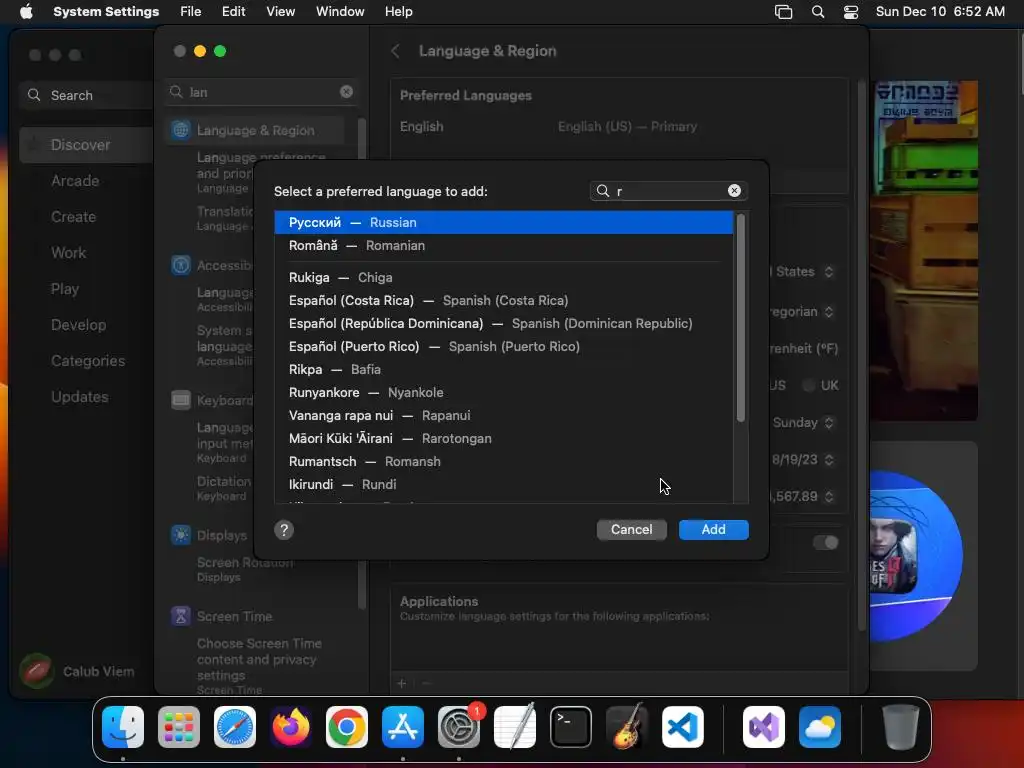
Task: Open App Store from the dock
Action: [403, 727]
